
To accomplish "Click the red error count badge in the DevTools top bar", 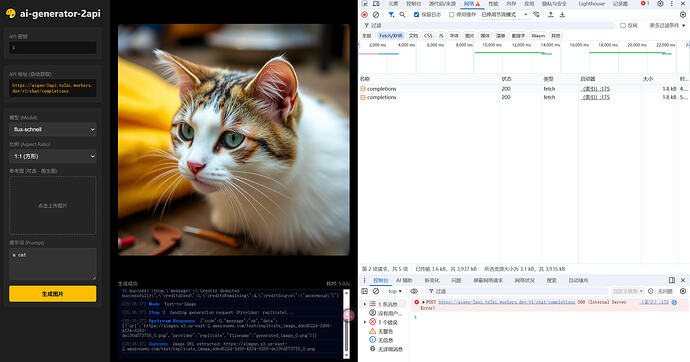I will point(645,4).
